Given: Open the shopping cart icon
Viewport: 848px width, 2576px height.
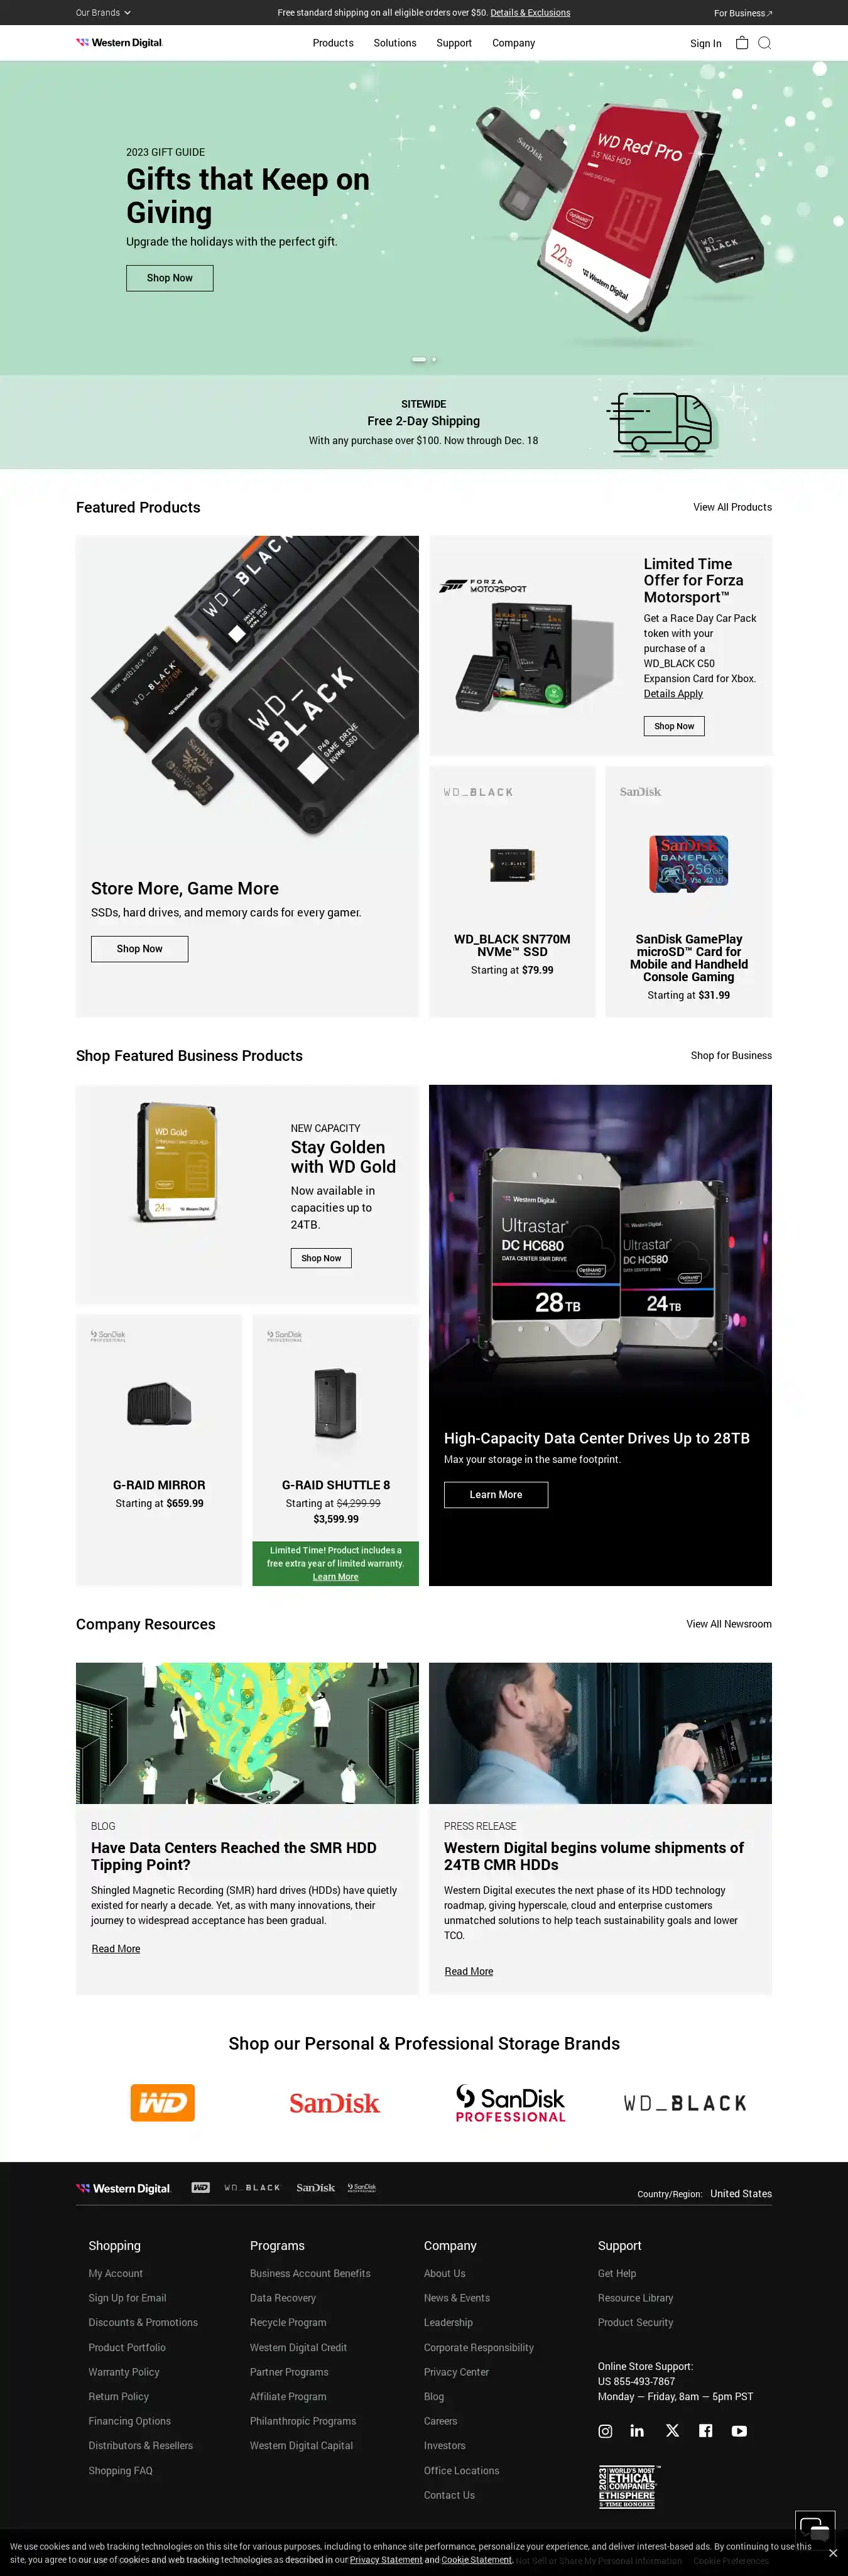Looking at the screenshot, I should [x=742, y=43].
